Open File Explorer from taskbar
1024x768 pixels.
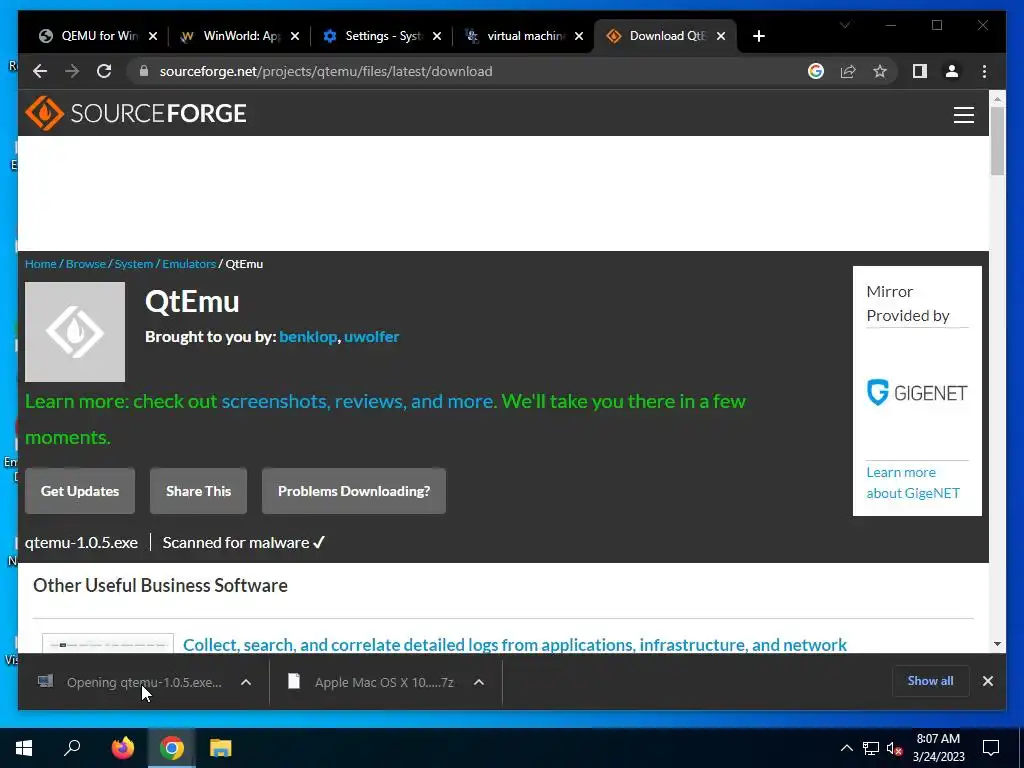tap(221, 748)
